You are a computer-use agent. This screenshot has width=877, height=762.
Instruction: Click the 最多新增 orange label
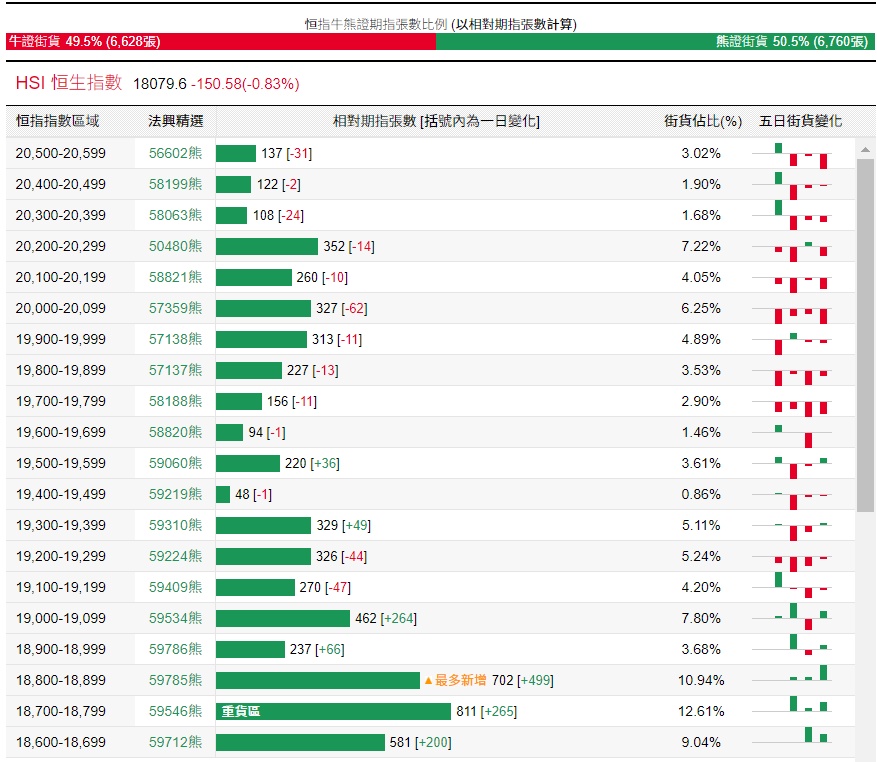tap(455, 680)
